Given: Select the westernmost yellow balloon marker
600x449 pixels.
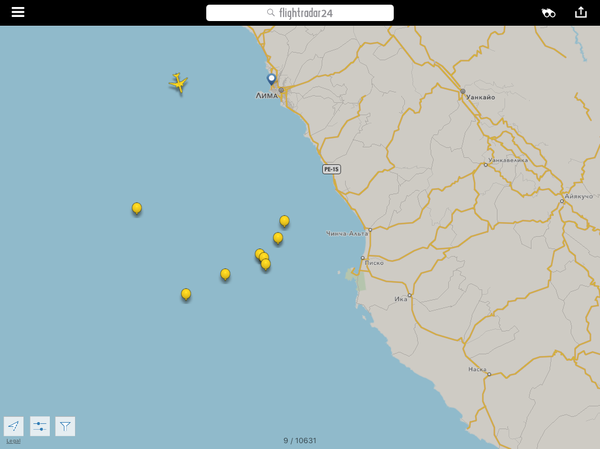Looking at the screenshot, I should pos(137,208).
